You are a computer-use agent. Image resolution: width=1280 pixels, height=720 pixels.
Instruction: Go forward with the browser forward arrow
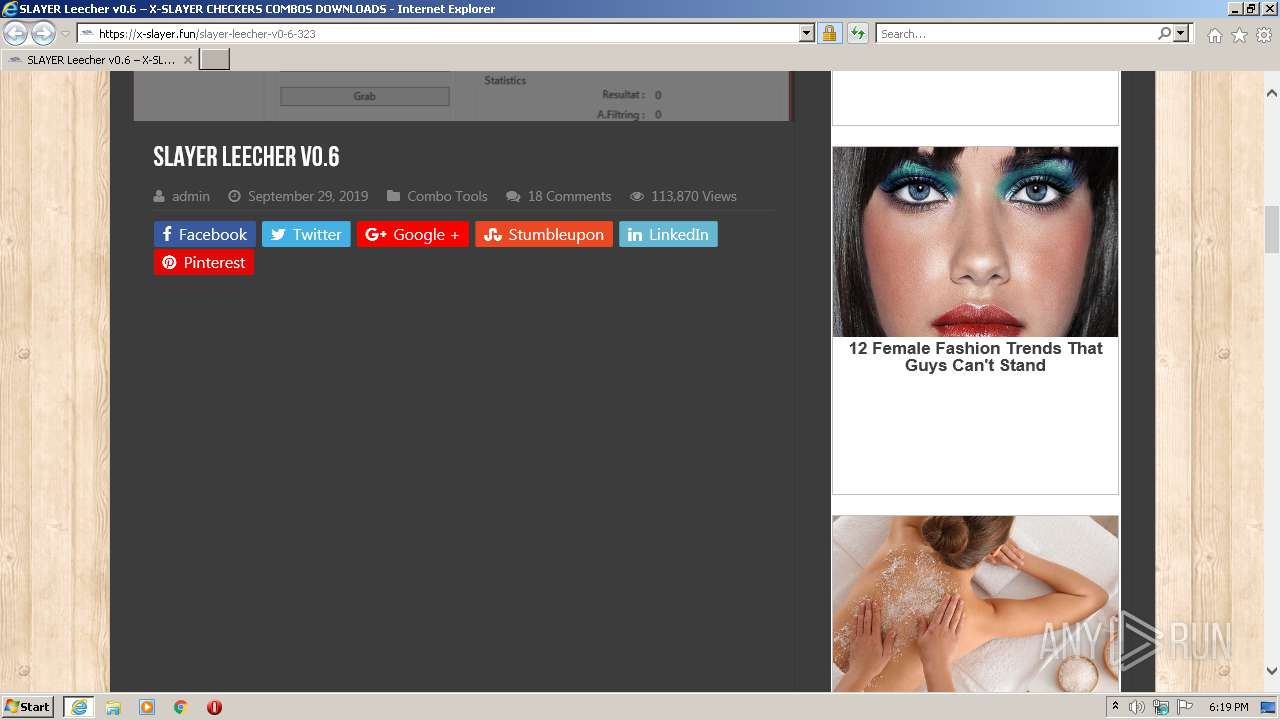pyautogui.click(x=43, y=34)
